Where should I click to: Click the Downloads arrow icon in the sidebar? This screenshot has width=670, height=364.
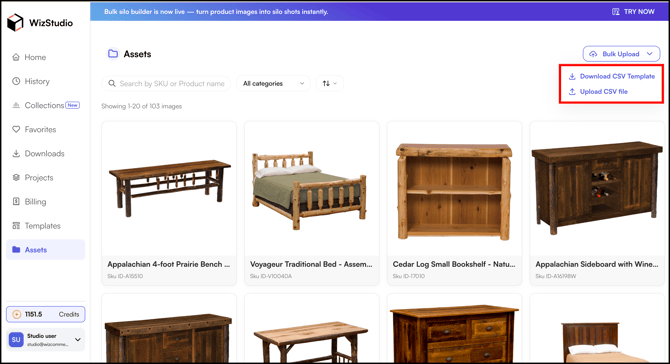(x=16, y=153)
